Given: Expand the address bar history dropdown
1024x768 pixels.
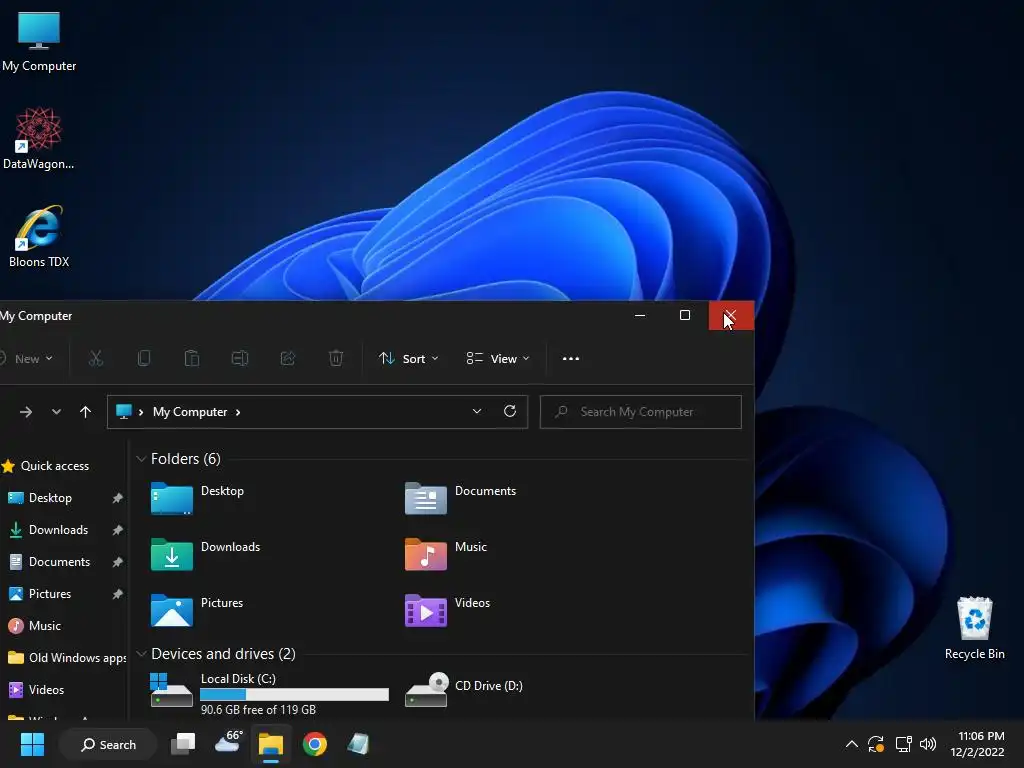Looking at the screenshot, I should point(477,411).
